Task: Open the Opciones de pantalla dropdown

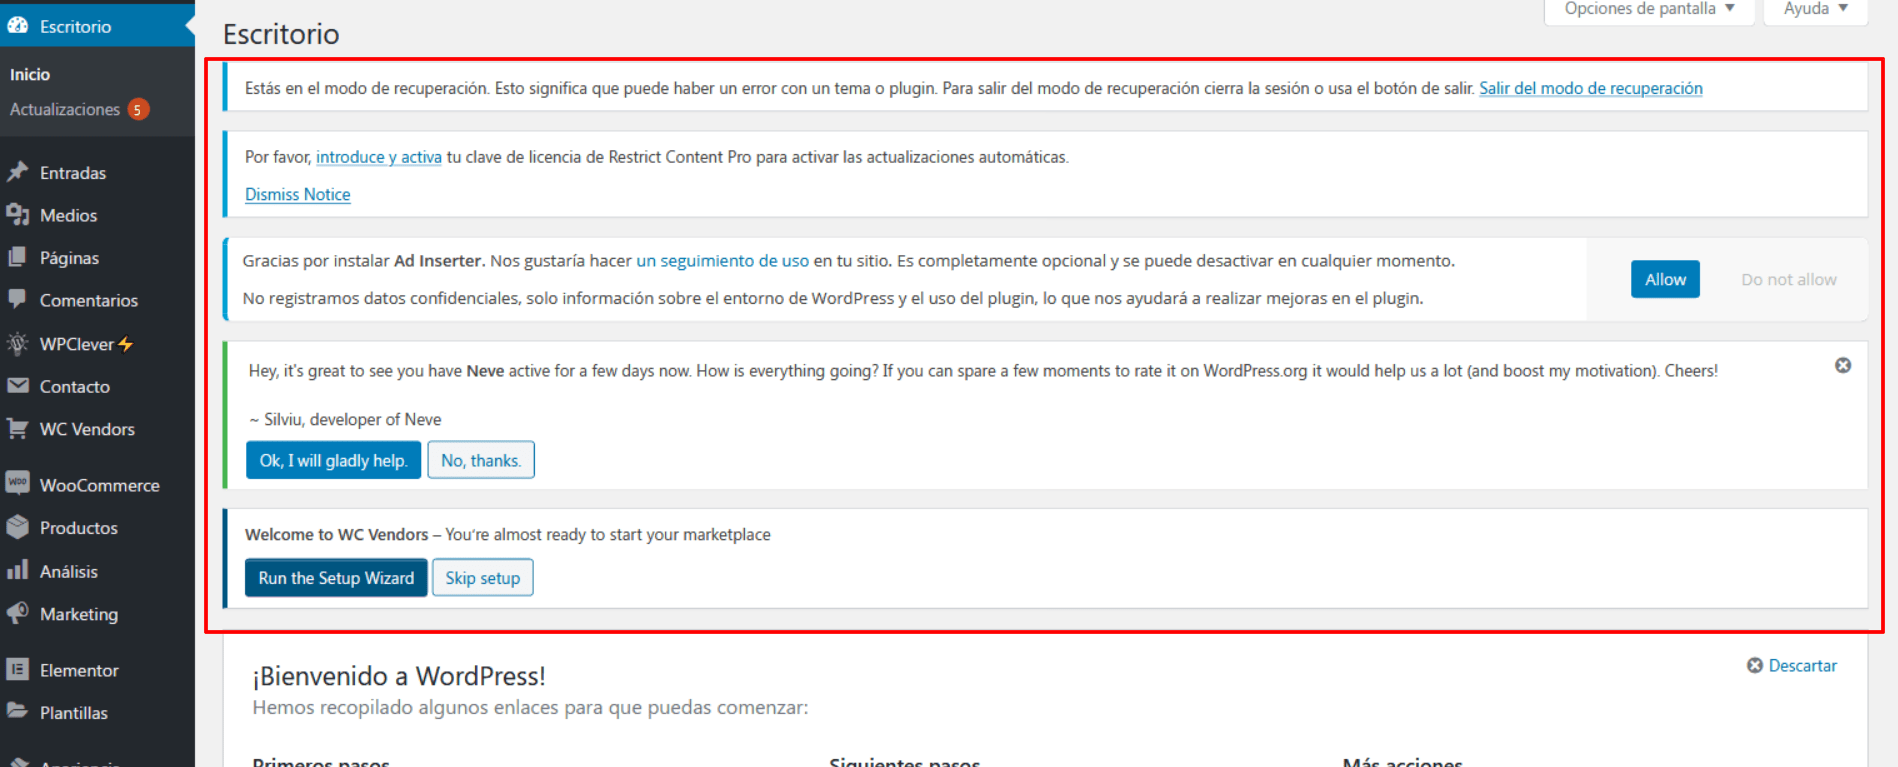Action: coord(1650,10)
